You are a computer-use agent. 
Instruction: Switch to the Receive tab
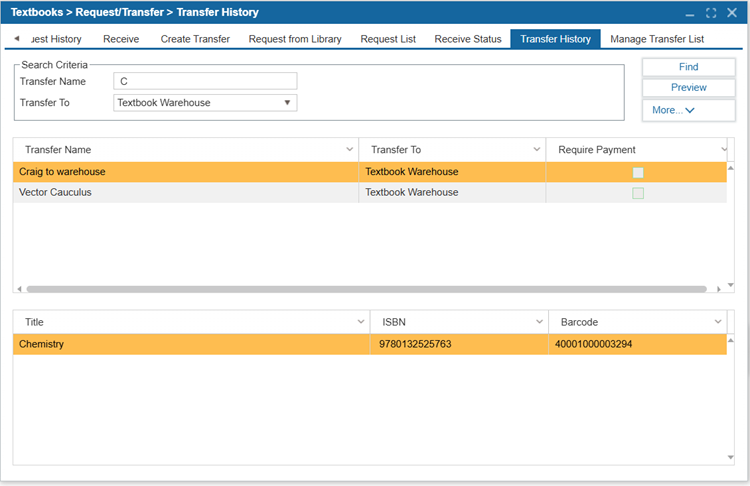click(x=121, y=39)
